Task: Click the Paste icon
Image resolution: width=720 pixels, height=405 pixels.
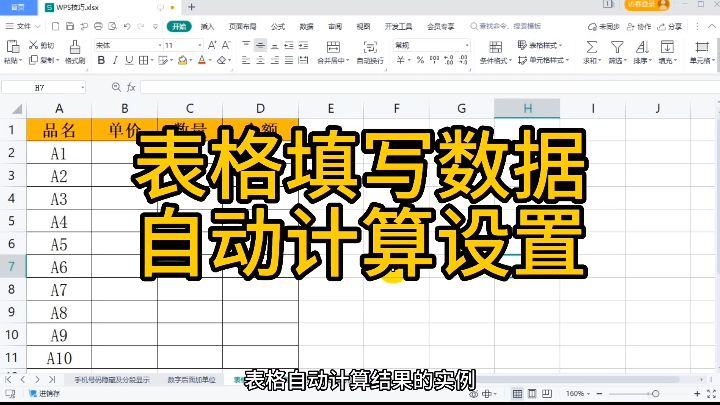Action: point(13,46)
